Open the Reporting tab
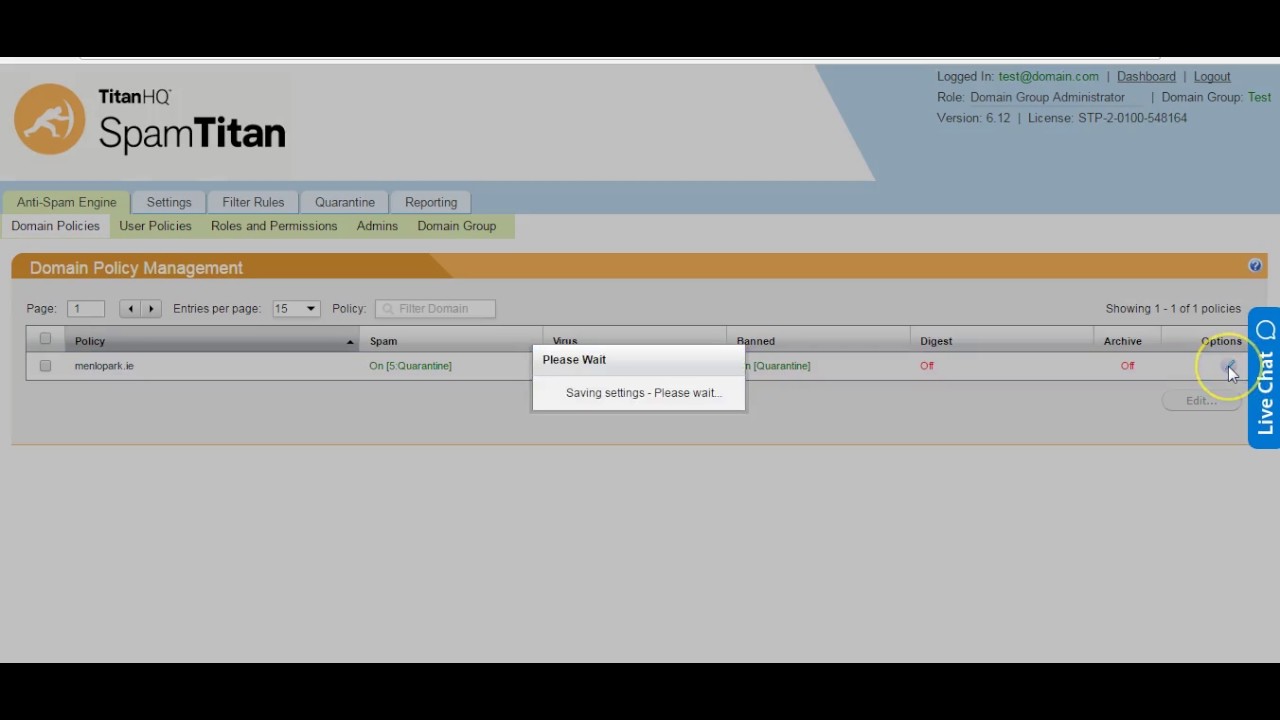The height and width of the screenshot is (720, 1280). click(x=431, y=202)
